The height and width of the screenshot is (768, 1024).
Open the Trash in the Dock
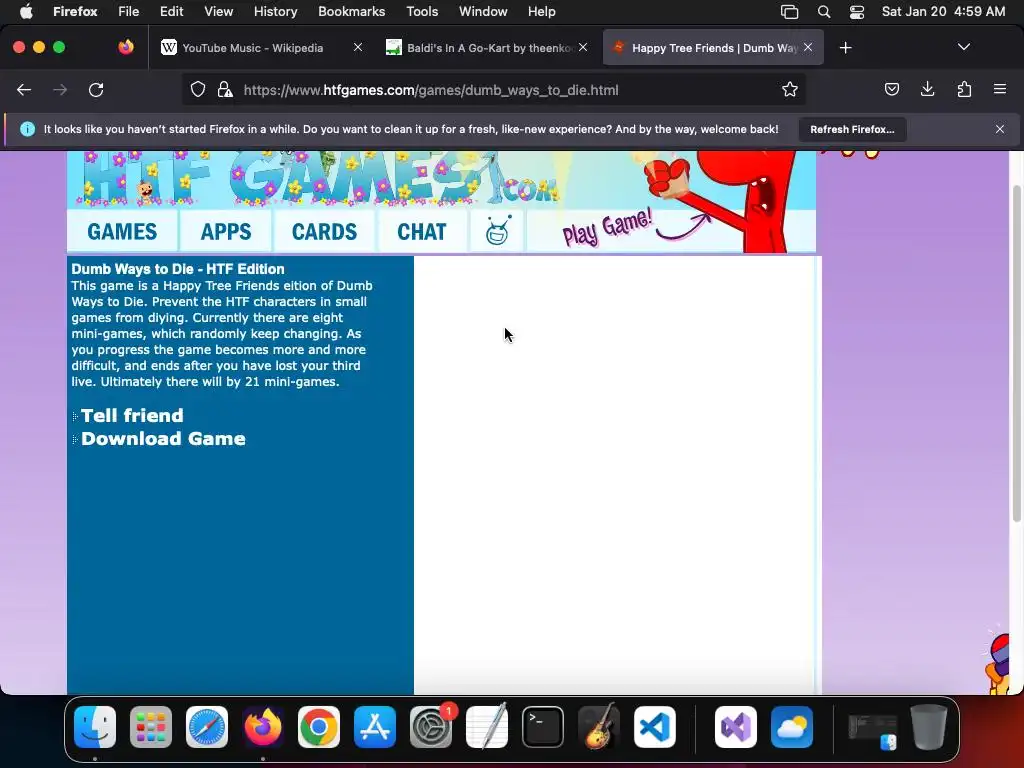click(928, 727)
